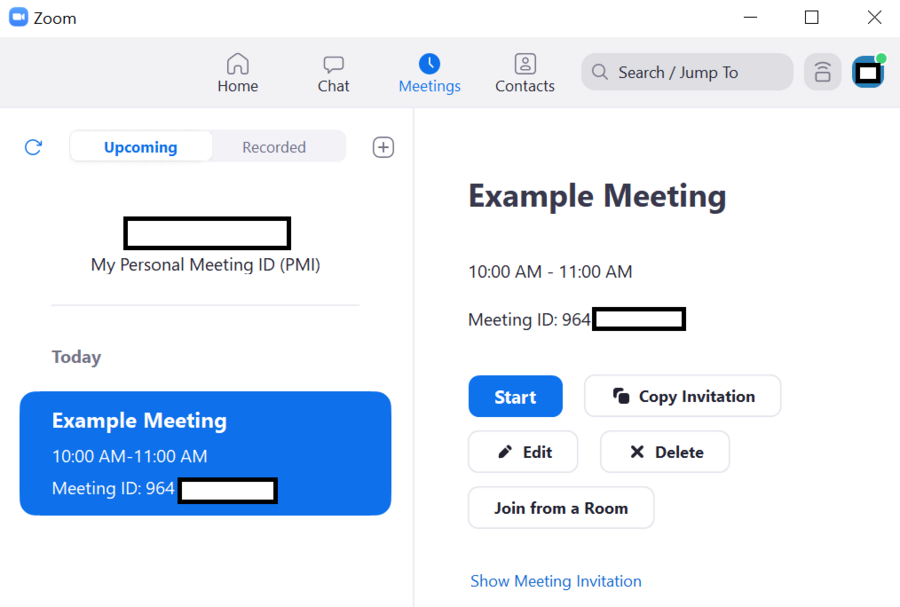Click the 10:00 AM - 11:00 AM time text
The image size is (900, 607).
550,271
